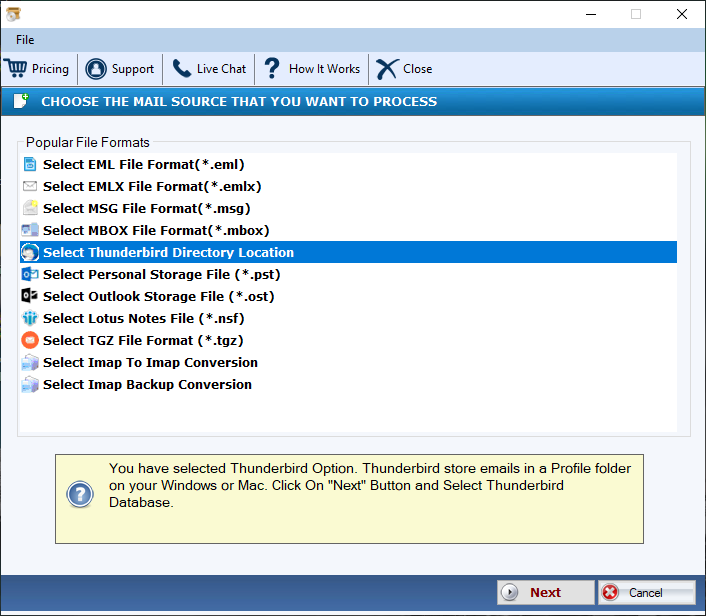Click the Close toolbar label
This screenshot has width=706, height=616.
tap(417, 69)
